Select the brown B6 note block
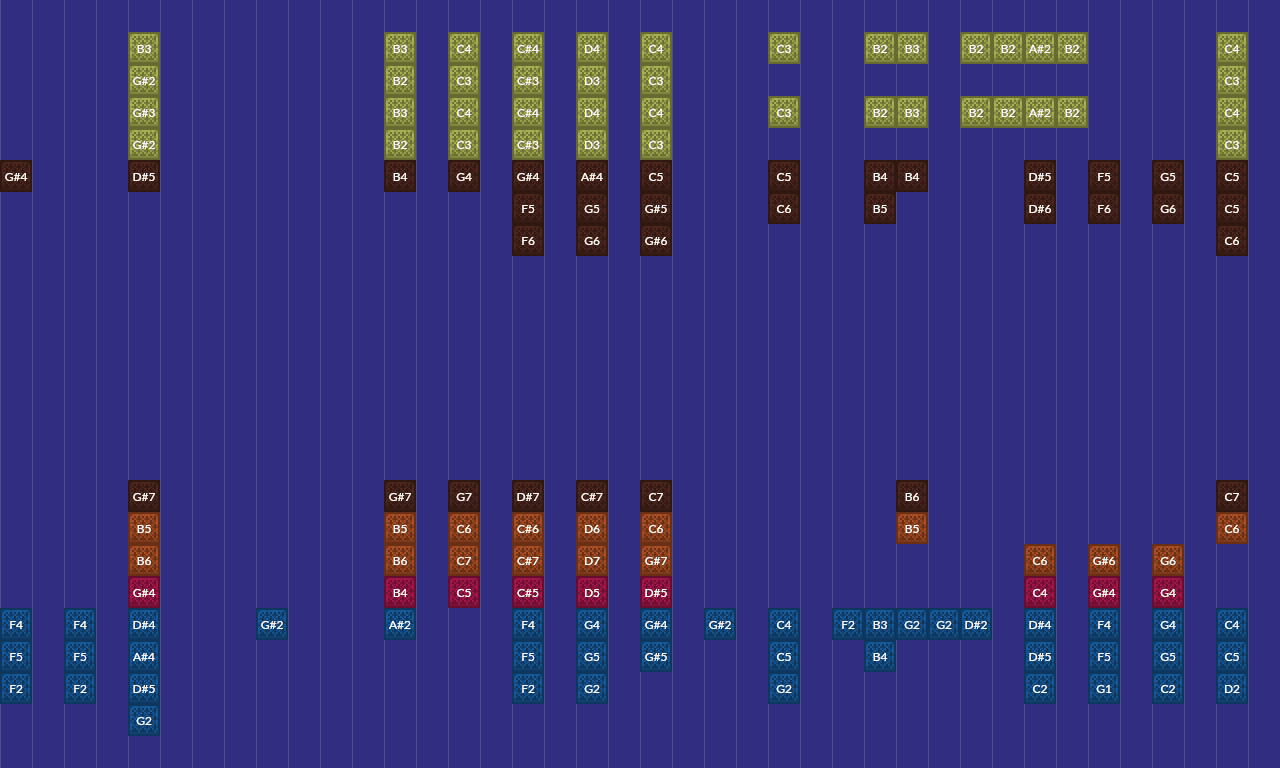Screen dimensions: 1280x768 (x=912, y=497)
